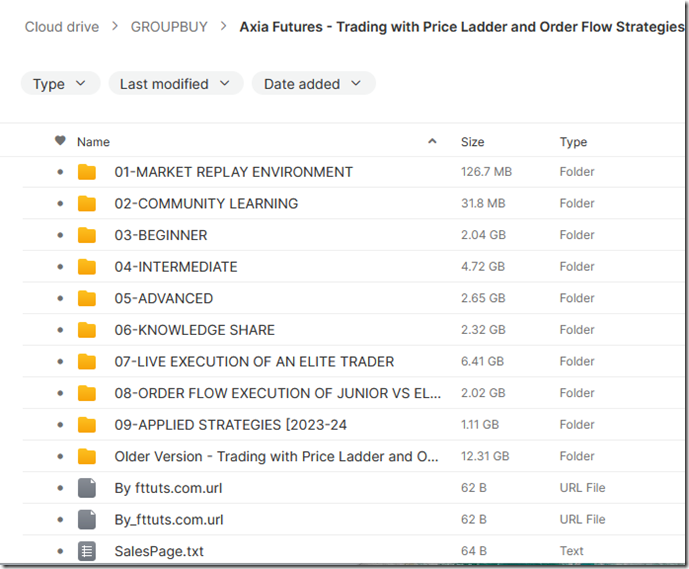689x569 pixels.
Task: Click folder icon for 08-ORDER FLOW EXECUTION
Action: click(87, 393)
